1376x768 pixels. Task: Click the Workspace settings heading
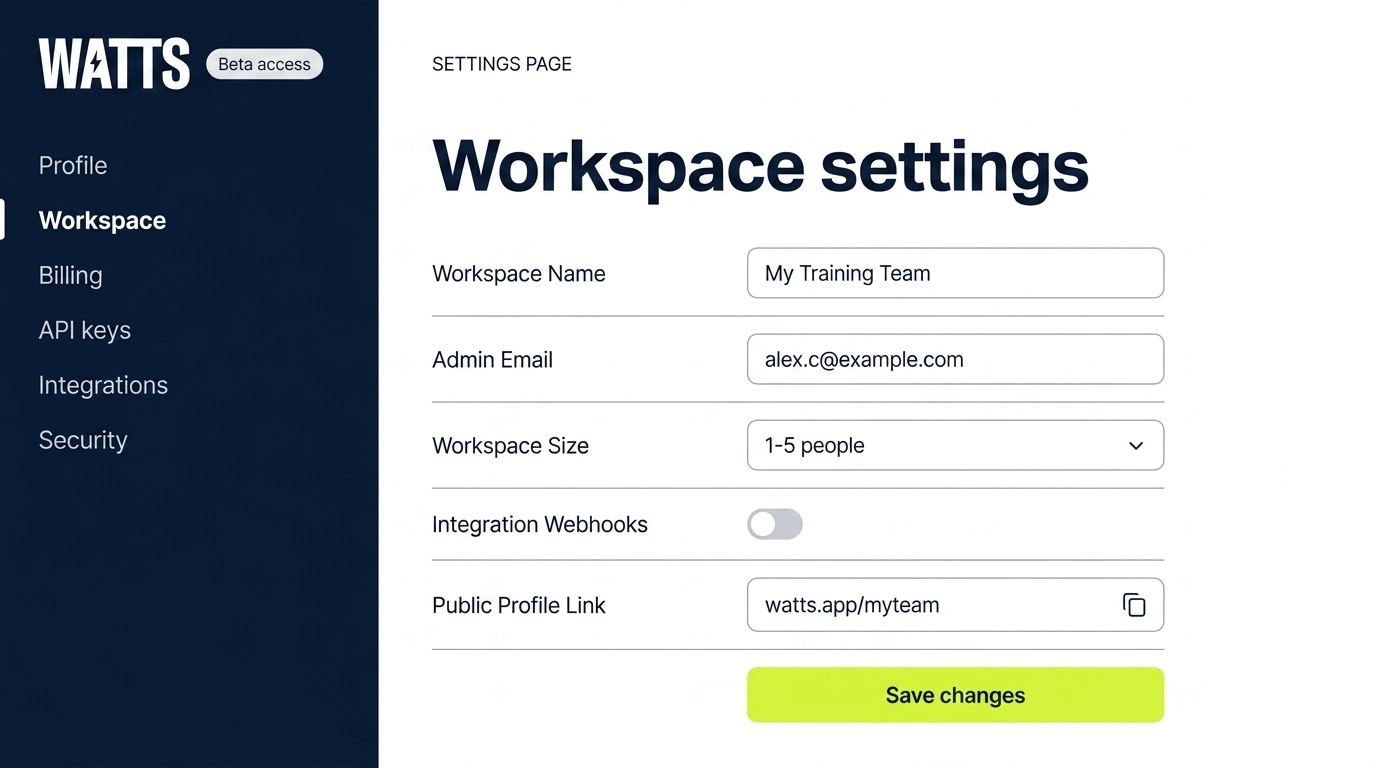pos(759,166)
